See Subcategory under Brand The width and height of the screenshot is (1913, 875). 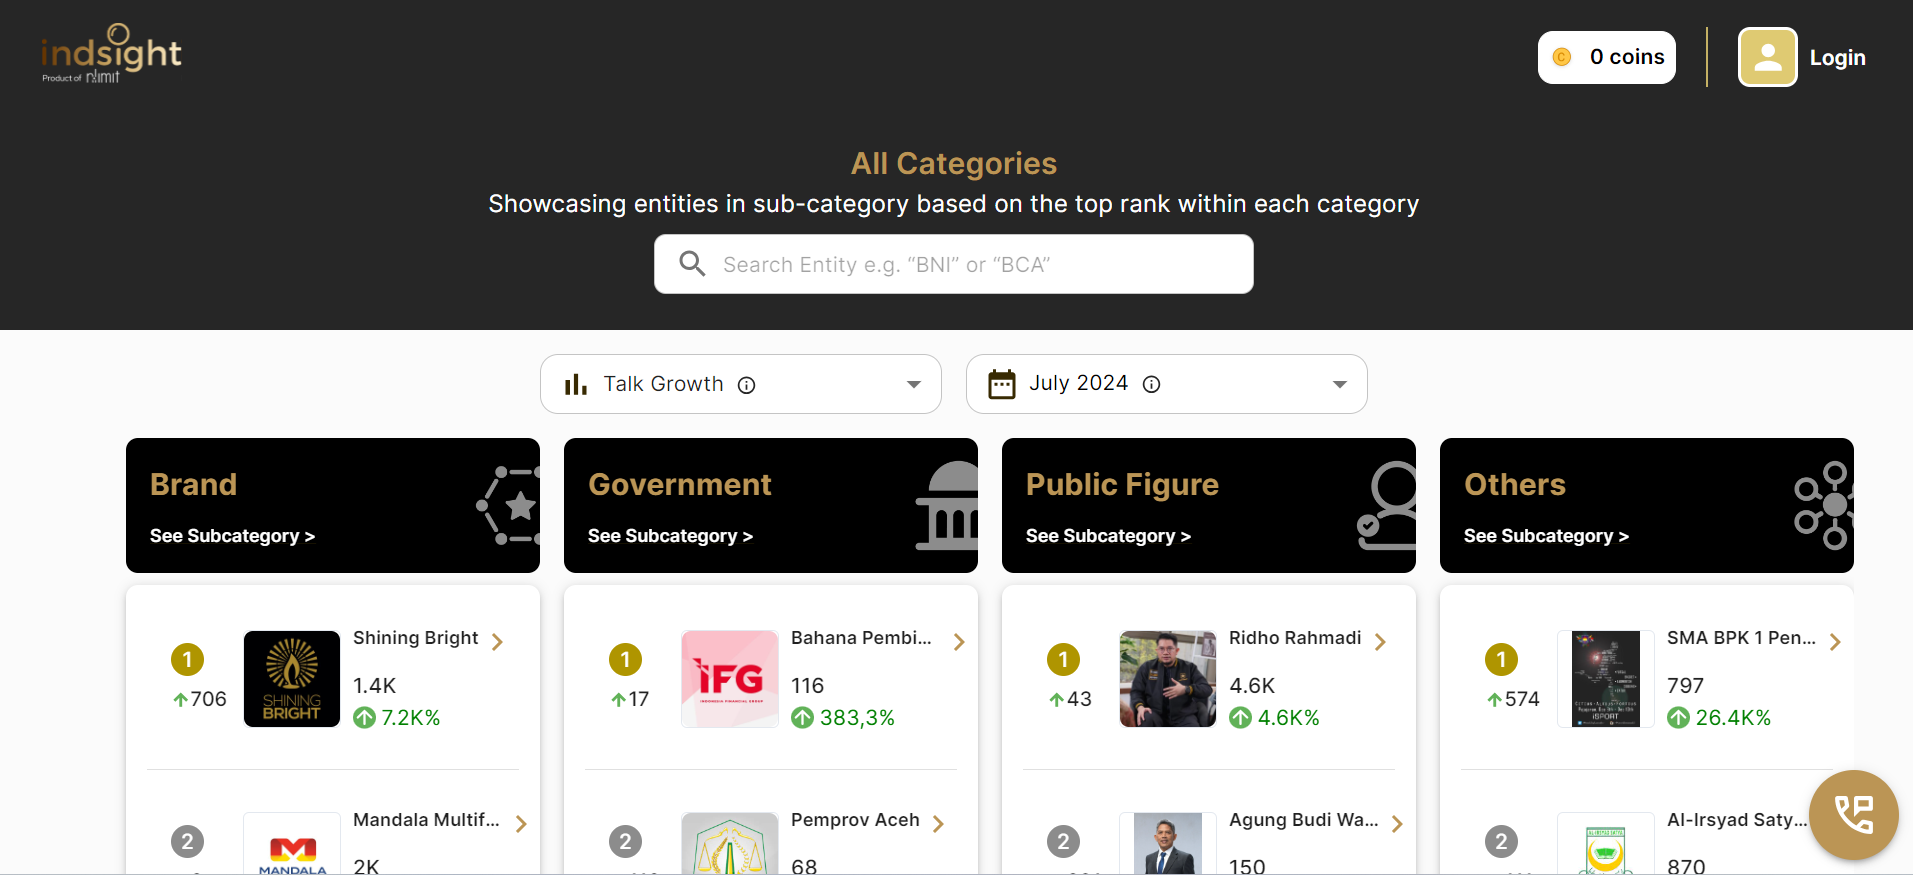[x=232, y=536]
